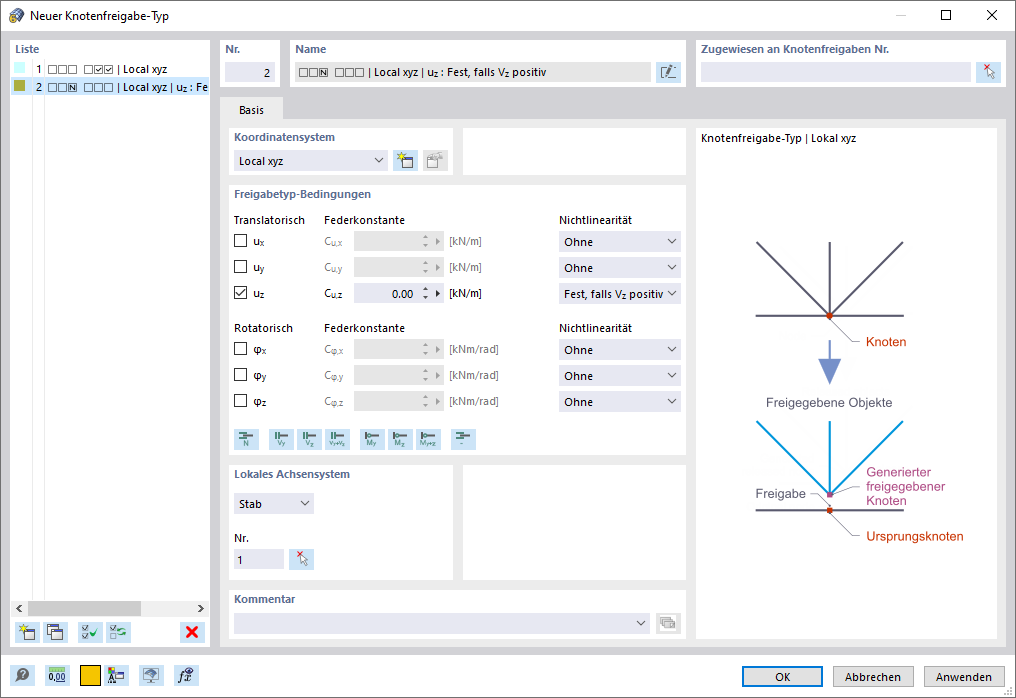1016x698 pixels.
Task: Enable the φx rotational checkbox
Action: pyautogui.click(x=240, y=349)
